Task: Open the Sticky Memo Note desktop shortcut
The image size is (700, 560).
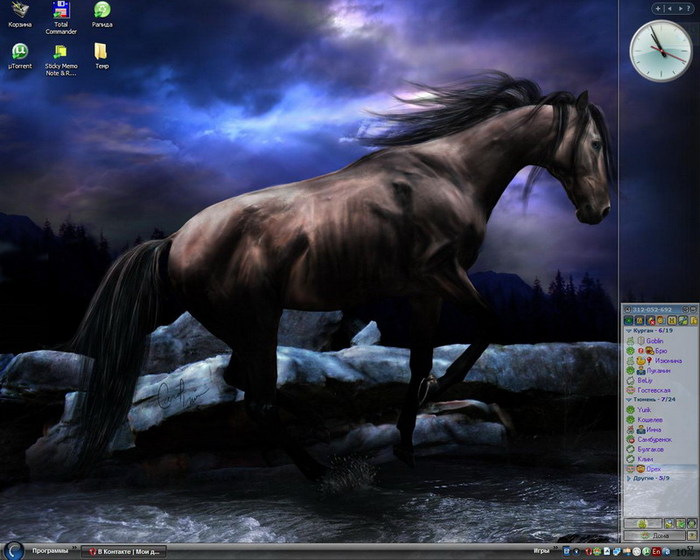Action: tap(61, 60)
